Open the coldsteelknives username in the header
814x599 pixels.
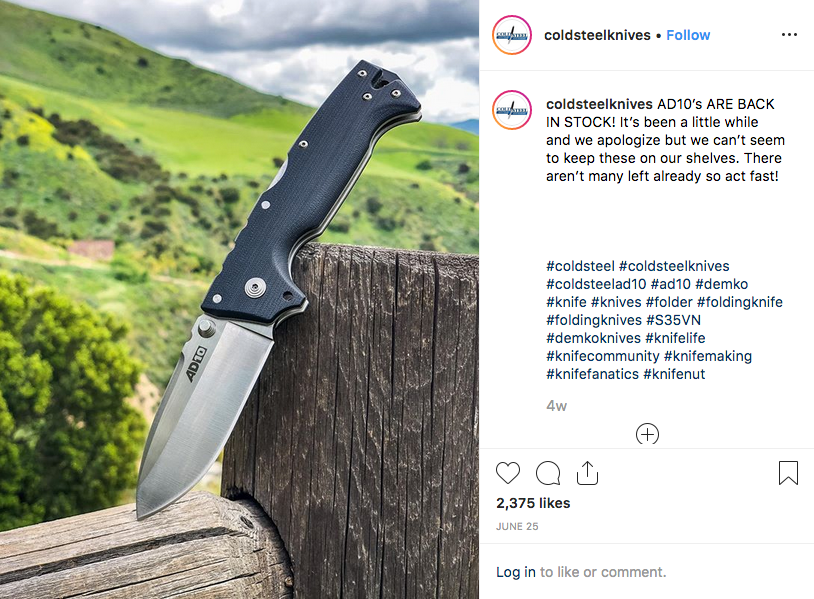pos(597,35)
